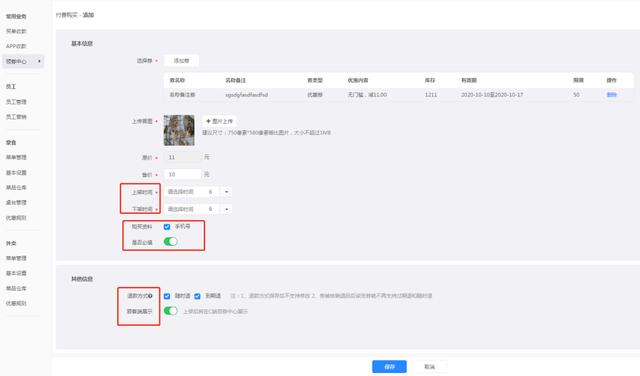Open APP收款 in the sidebar
The height and width of the screenshot is (376, 640).
point(16,46)
